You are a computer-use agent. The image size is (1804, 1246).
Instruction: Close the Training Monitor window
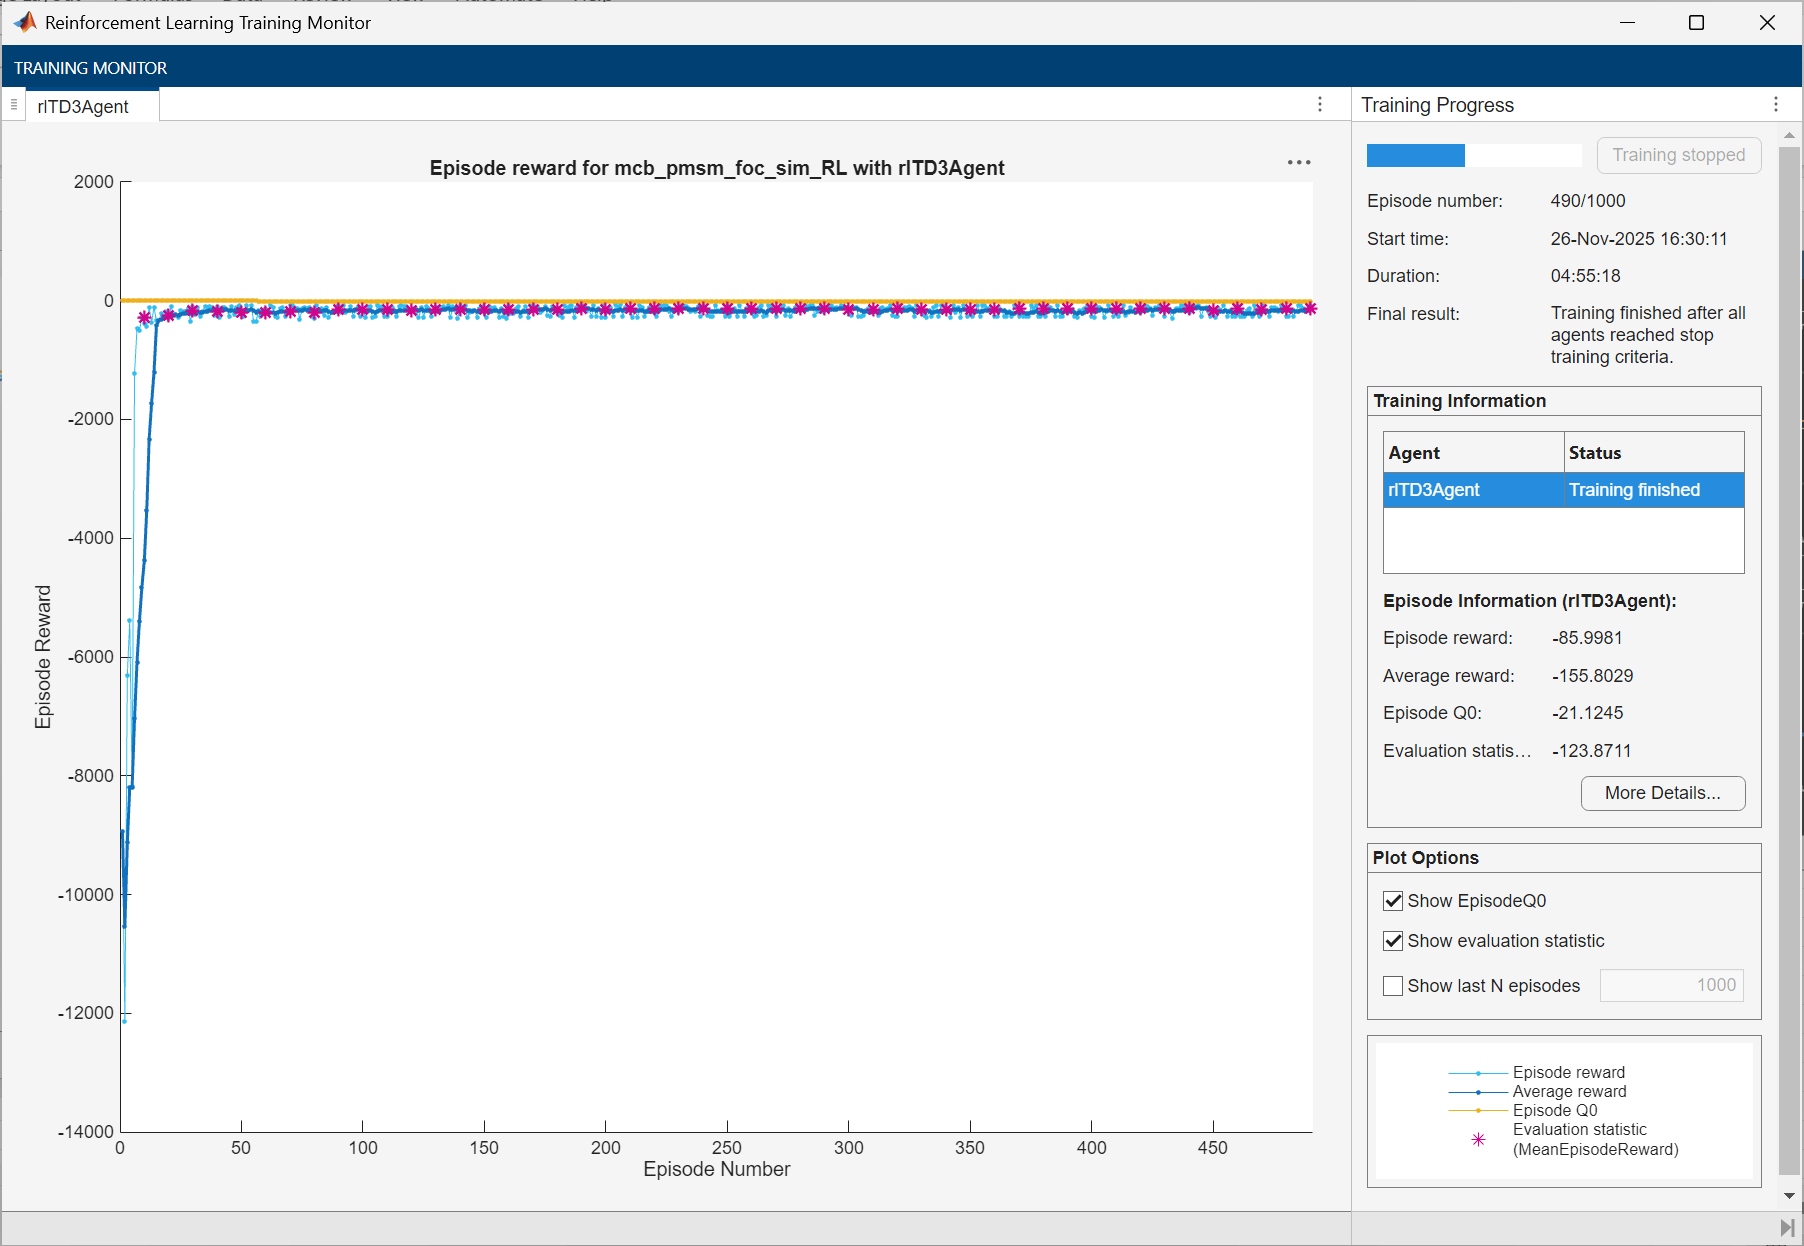tap(1767, 22)
